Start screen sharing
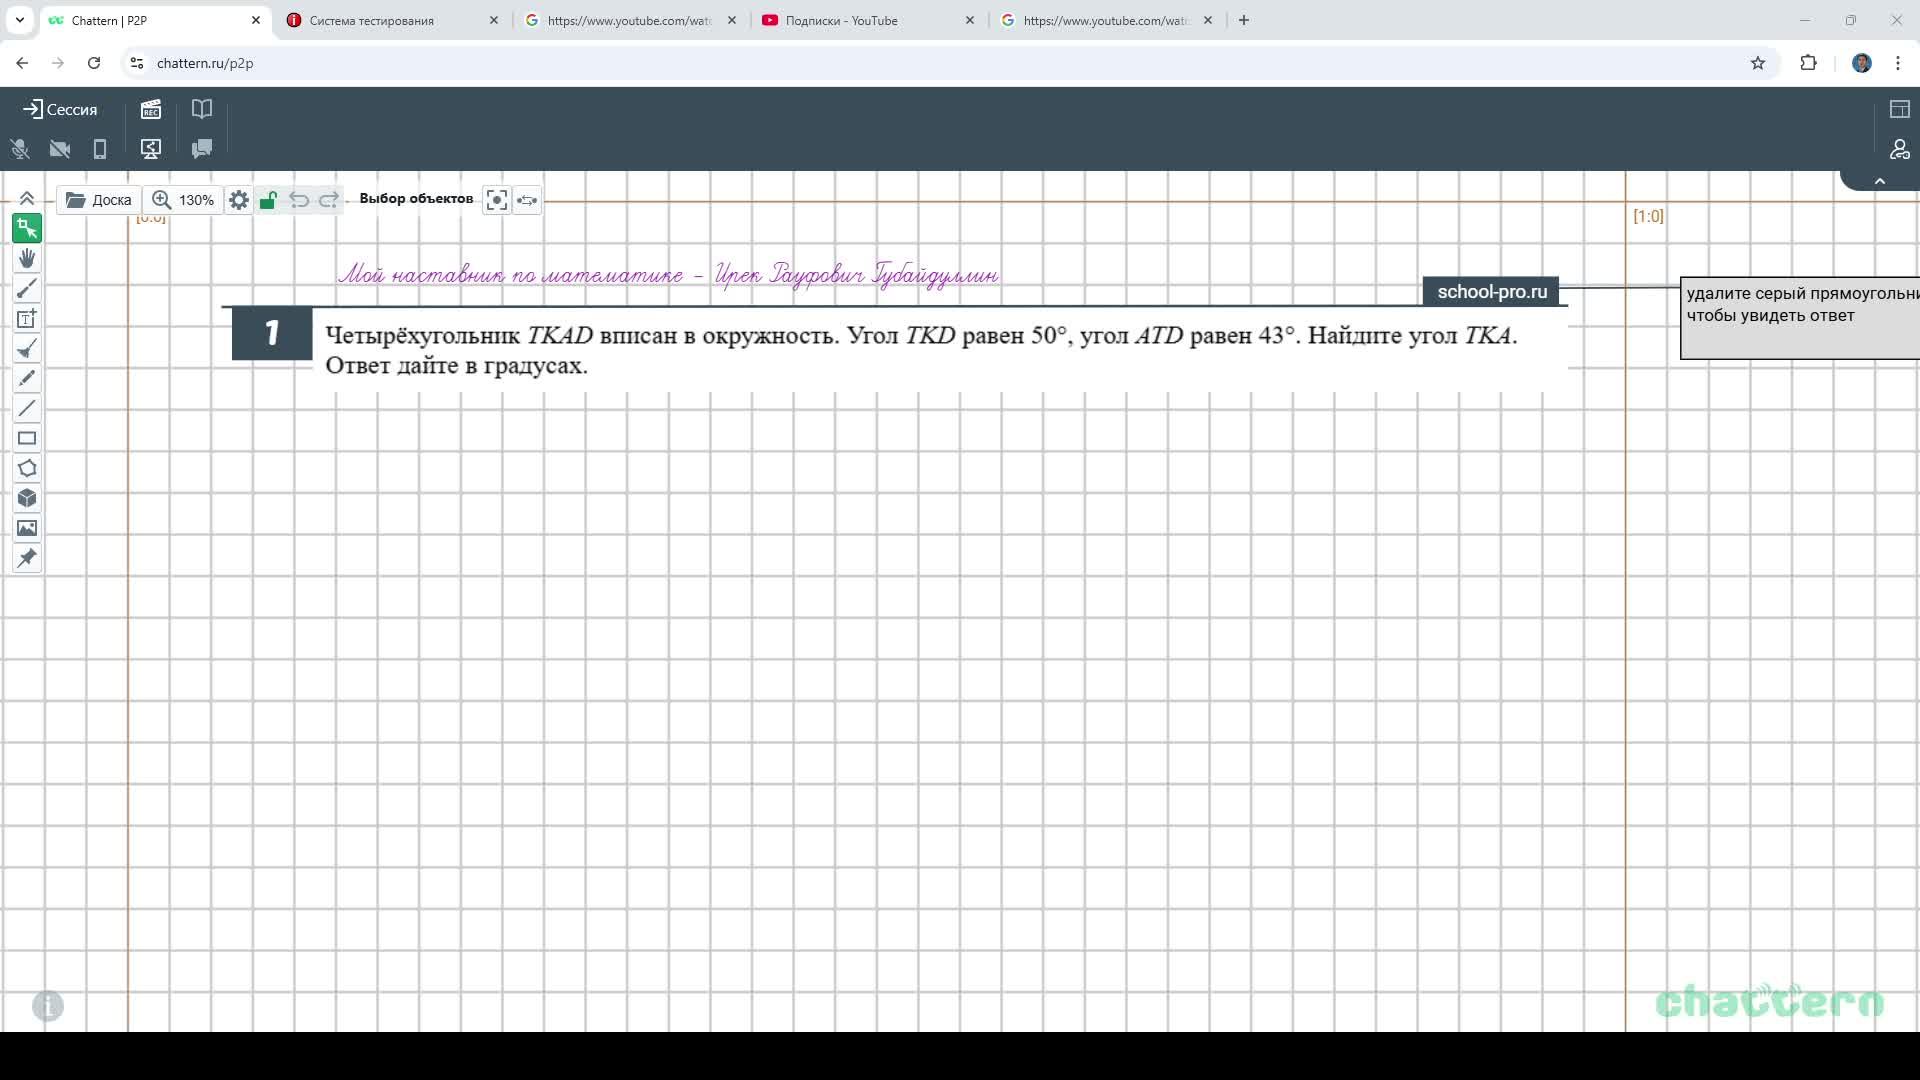The width and height of the screenshot is (1920, 1080). click(151, 149)
